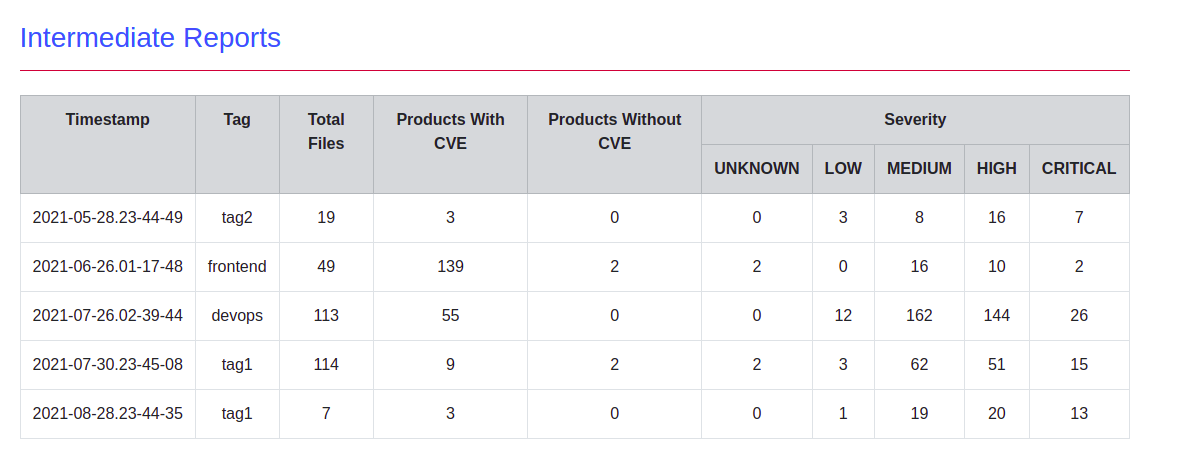Click the LOW severity subheader
Image resolution: width=1180 pixels, height=464 pixels.
pyautogui.click(x=843, y=169)
